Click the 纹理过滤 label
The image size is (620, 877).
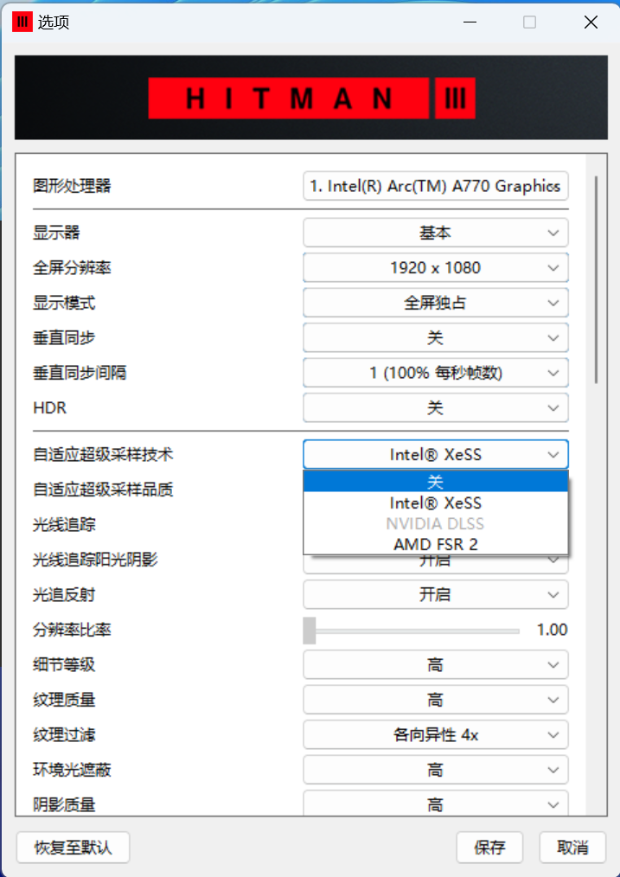click(x=64, y=734)
